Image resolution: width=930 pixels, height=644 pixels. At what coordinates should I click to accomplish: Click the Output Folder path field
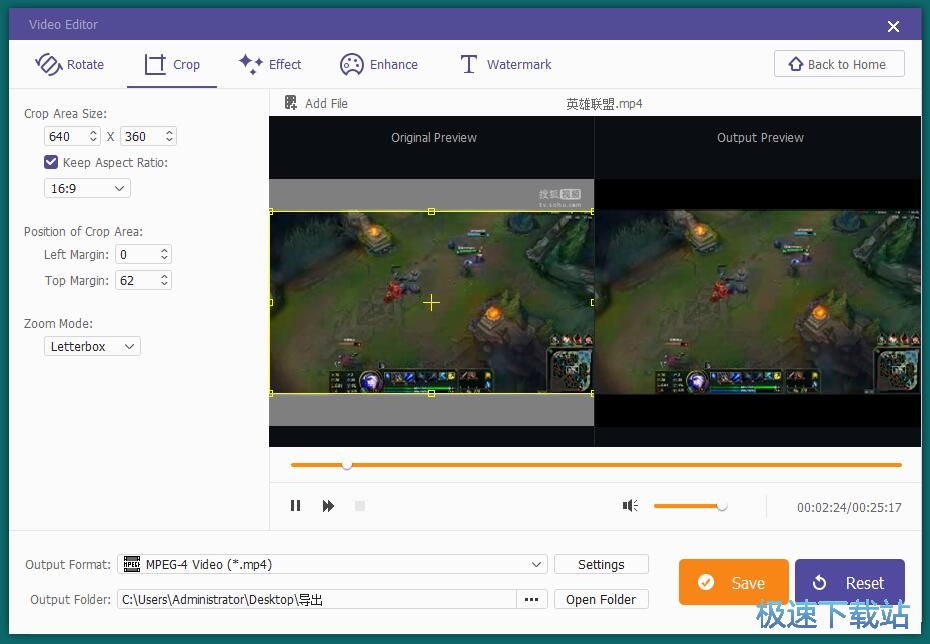click(317, 600)
